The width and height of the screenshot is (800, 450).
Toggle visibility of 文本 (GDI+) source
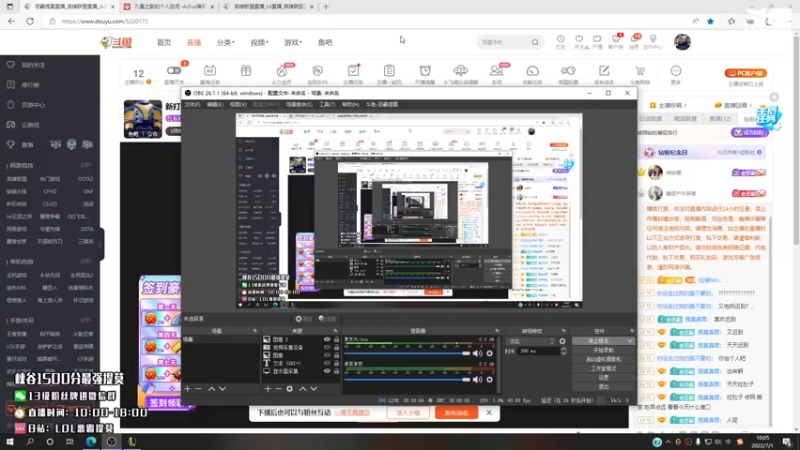point(327,363)
